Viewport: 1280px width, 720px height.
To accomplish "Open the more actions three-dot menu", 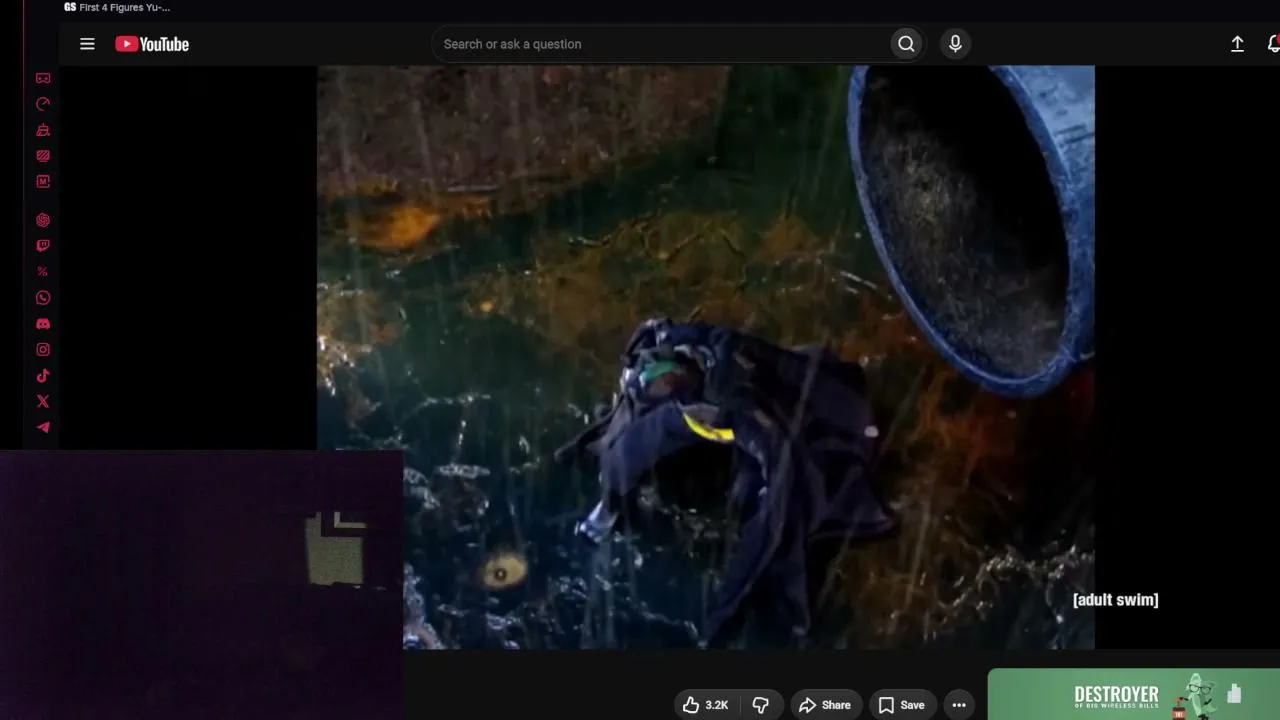I will (x=959, y=705).
